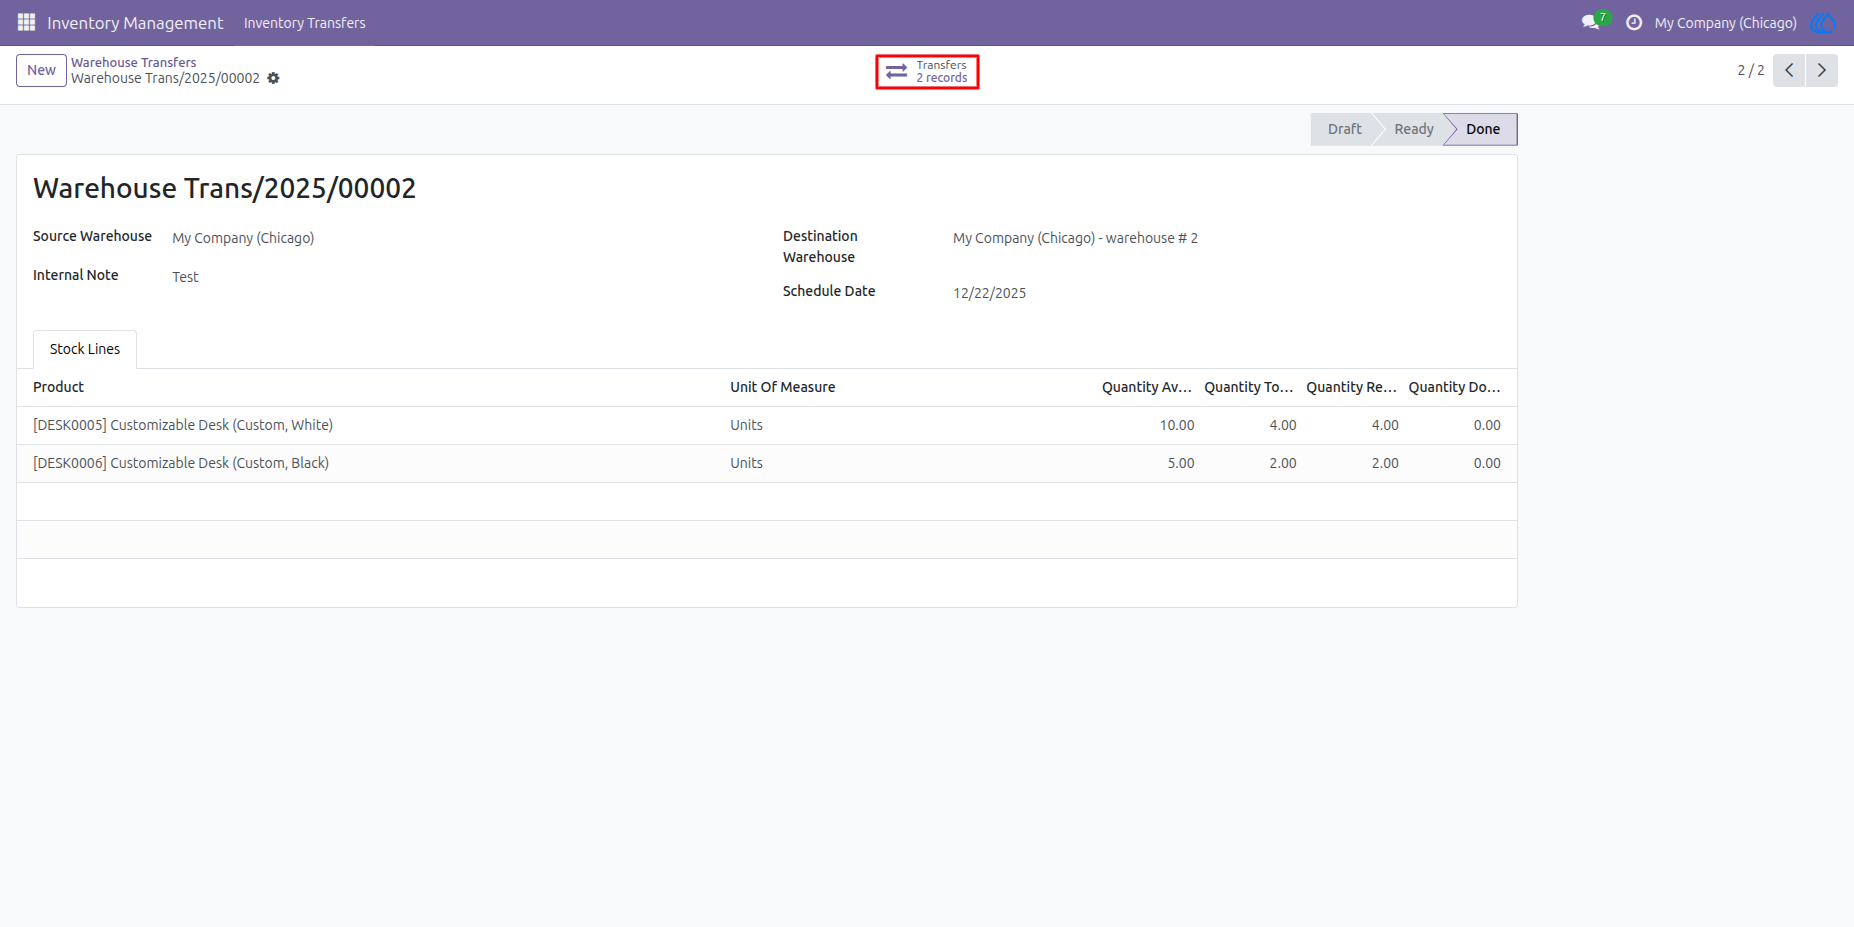1854x927 pixels.
Task: Open the My Company (Chicago) company switcher
Action: [x=1725, y=22]
